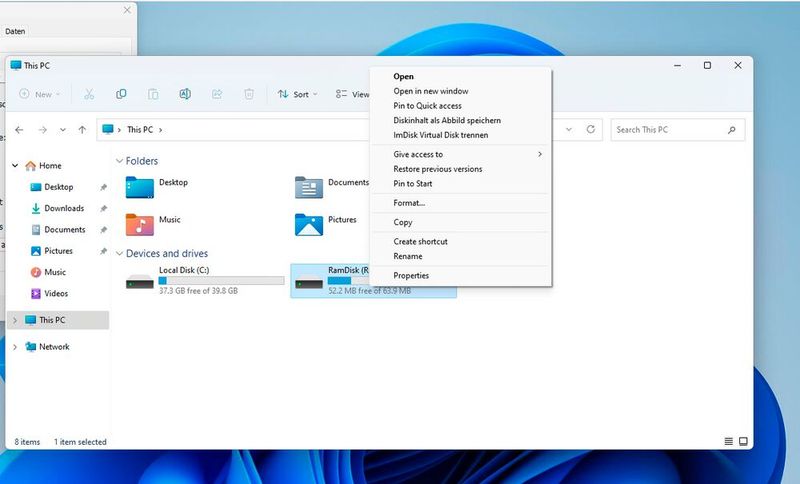Screen dimensions: 800x484
Task: Open the Give access to submenu
Action: click(461, 155)
